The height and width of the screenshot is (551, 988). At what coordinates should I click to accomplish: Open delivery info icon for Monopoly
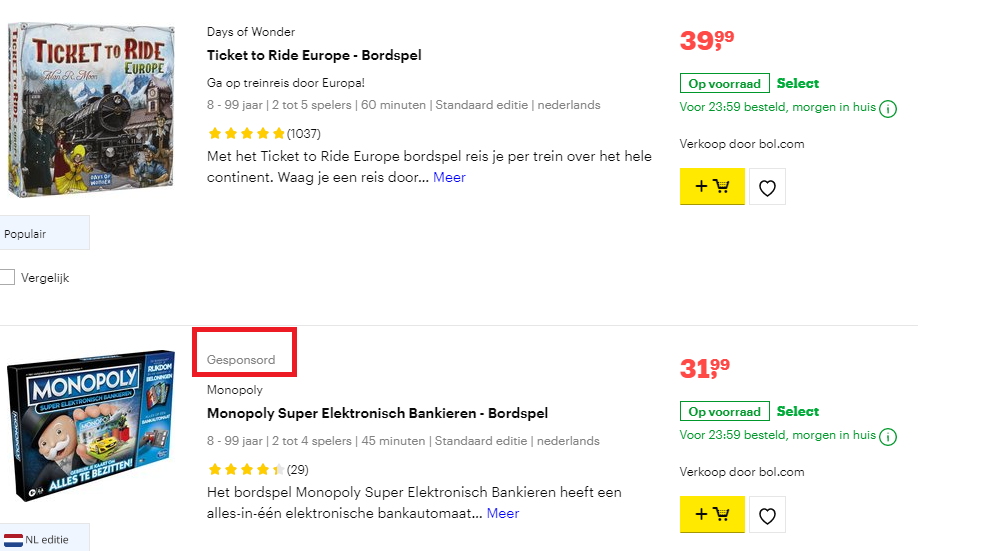(888, 437)
